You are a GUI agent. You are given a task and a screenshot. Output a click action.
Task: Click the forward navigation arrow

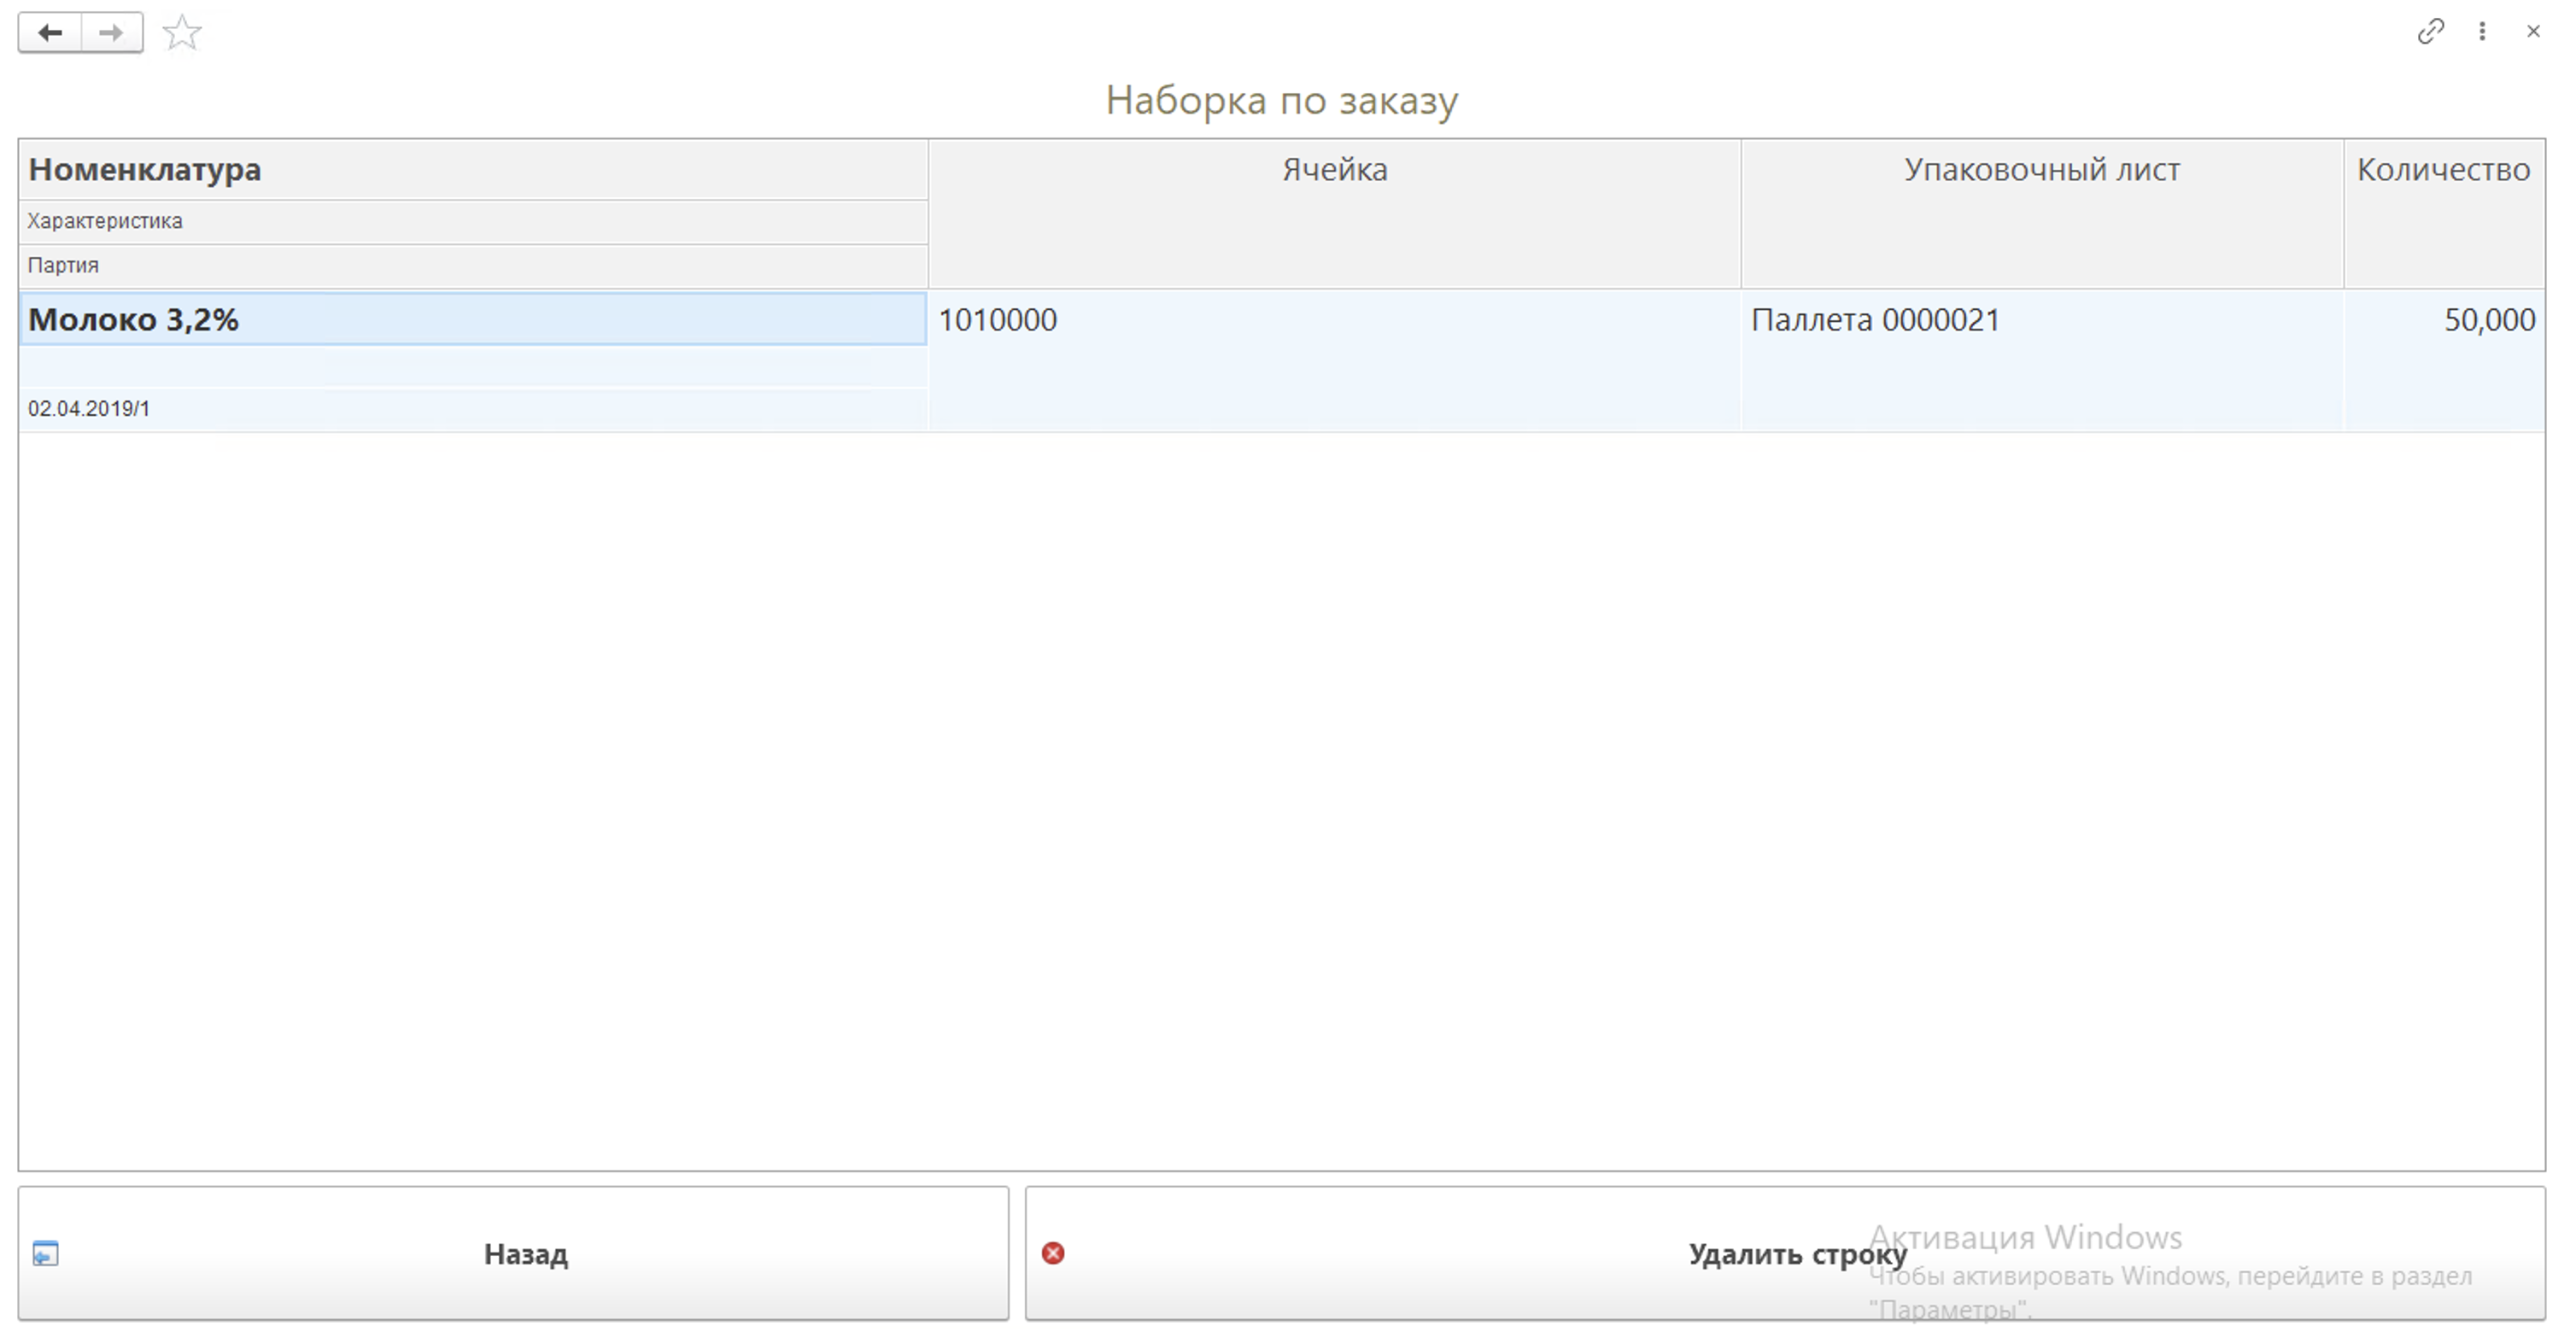111,33
